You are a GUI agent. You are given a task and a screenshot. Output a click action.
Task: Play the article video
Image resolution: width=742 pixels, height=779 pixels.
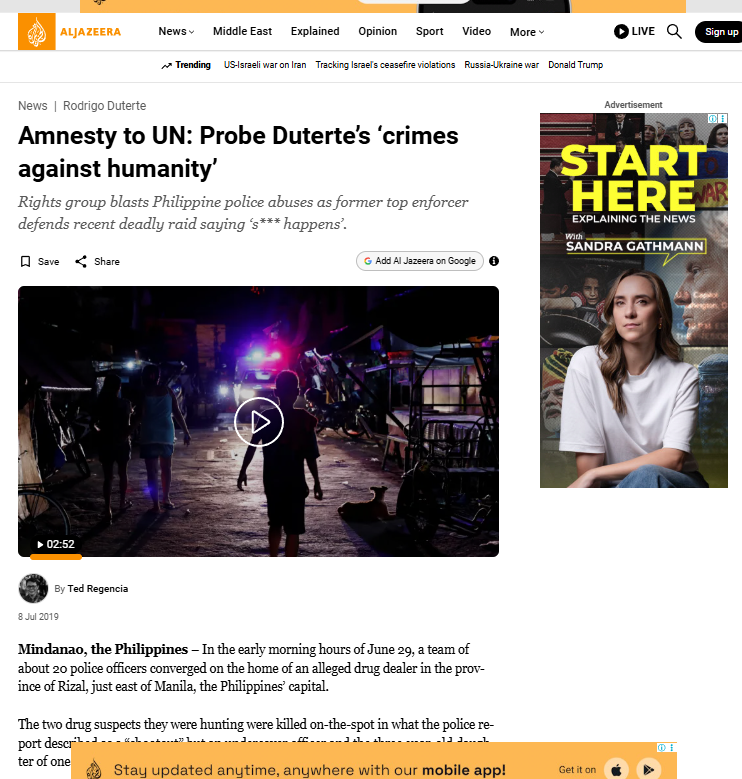point(259,422)
